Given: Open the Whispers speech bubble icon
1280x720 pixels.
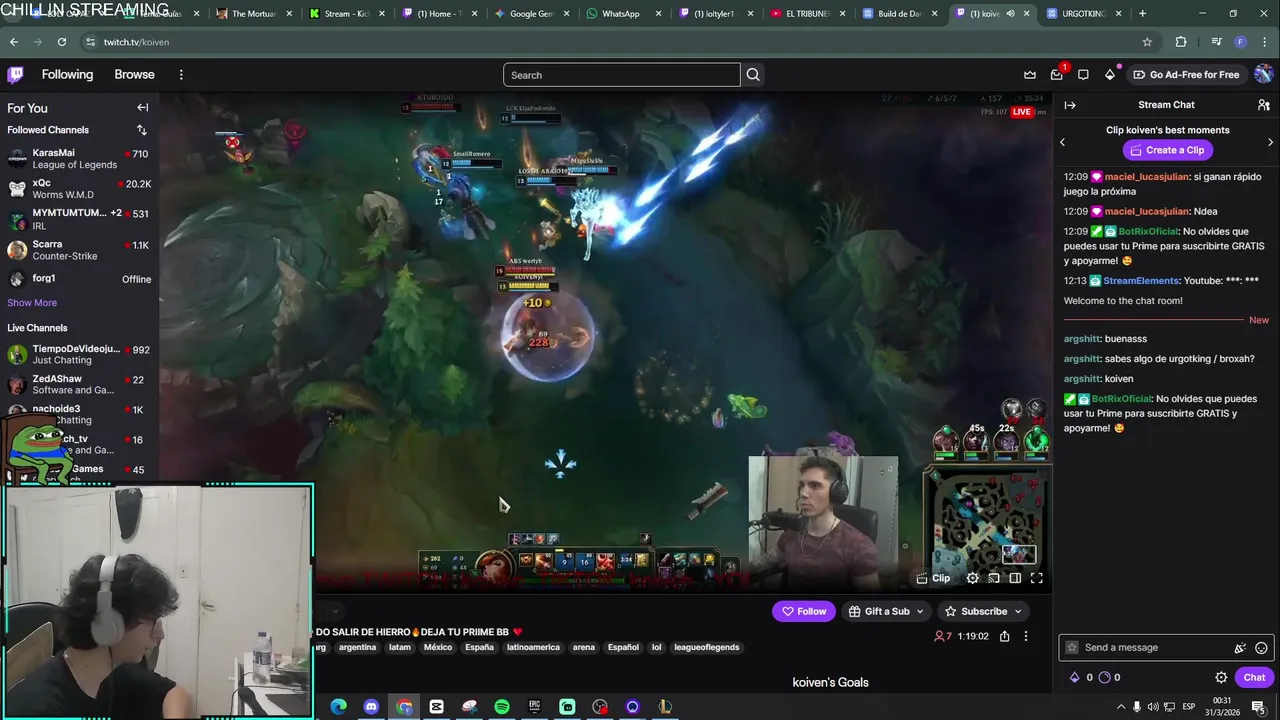Looking at the screenshot, I should [1083, 75].
